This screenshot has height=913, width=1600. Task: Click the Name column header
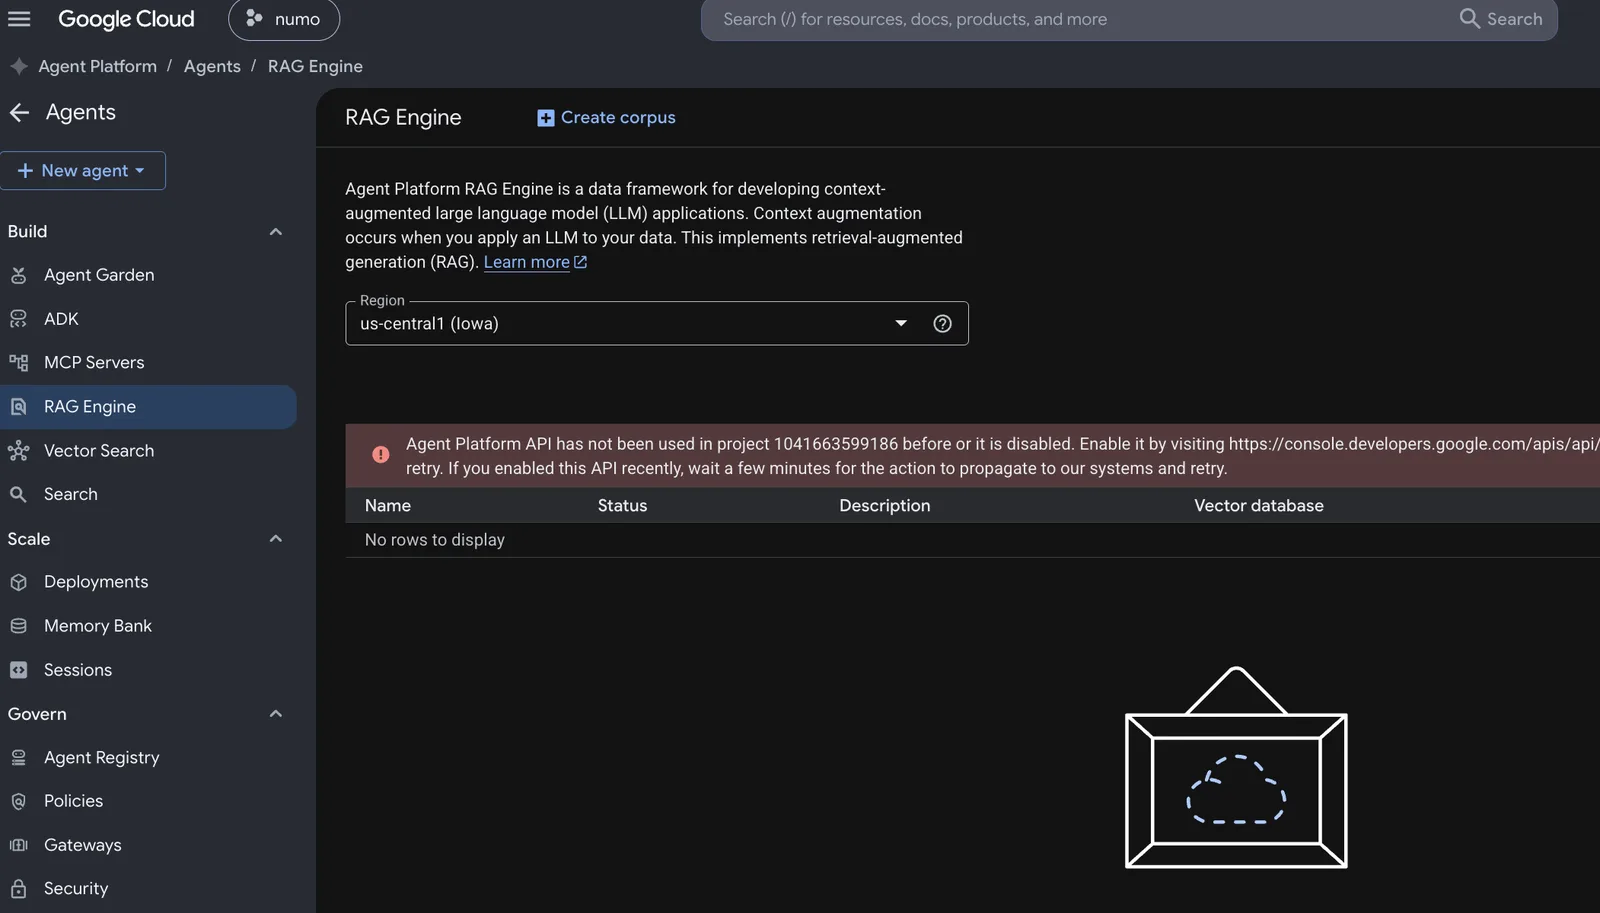(388, 506)
